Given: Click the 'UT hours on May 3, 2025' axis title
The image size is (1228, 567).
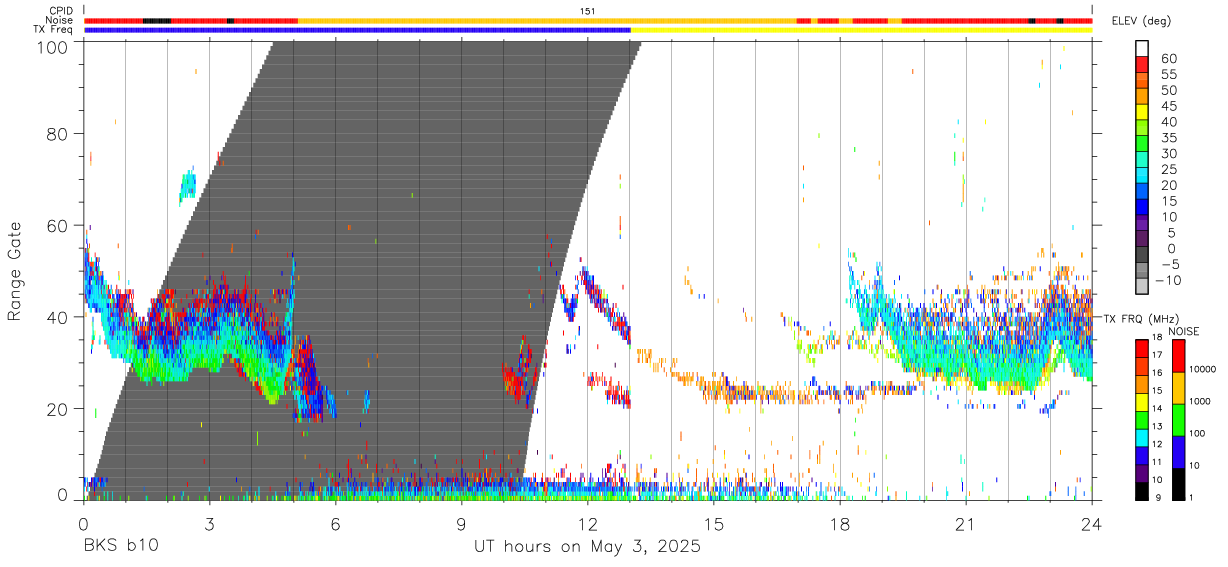Looking at the screenshot, I should click(x=588, y=547).
